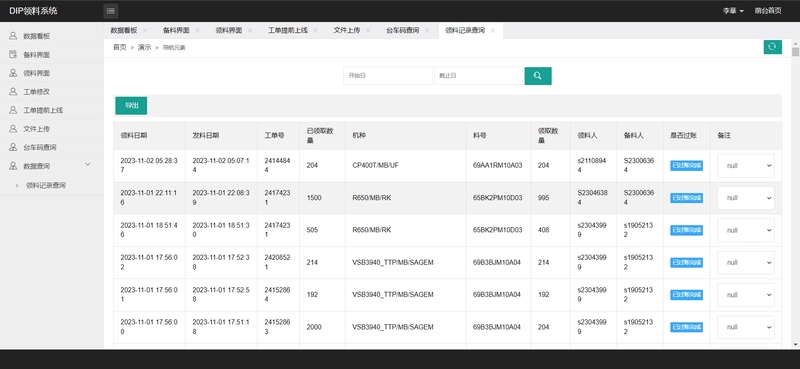The width and height of the screenshot is (800, 369).
Task: Close the 领料界面 tab with its X
Action: (x=250, y=31)
